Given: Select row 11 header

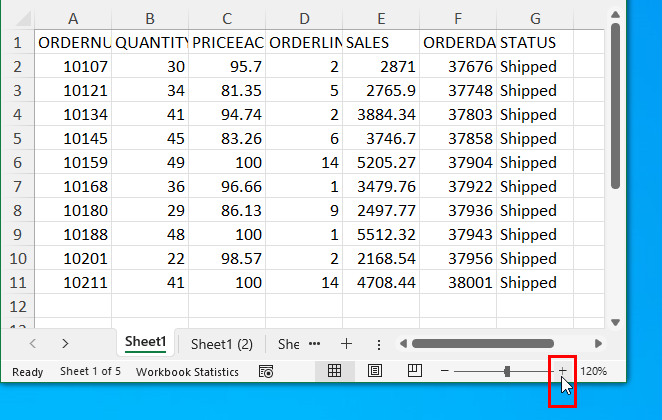Looking at the screenshot, I should [17, 282].
